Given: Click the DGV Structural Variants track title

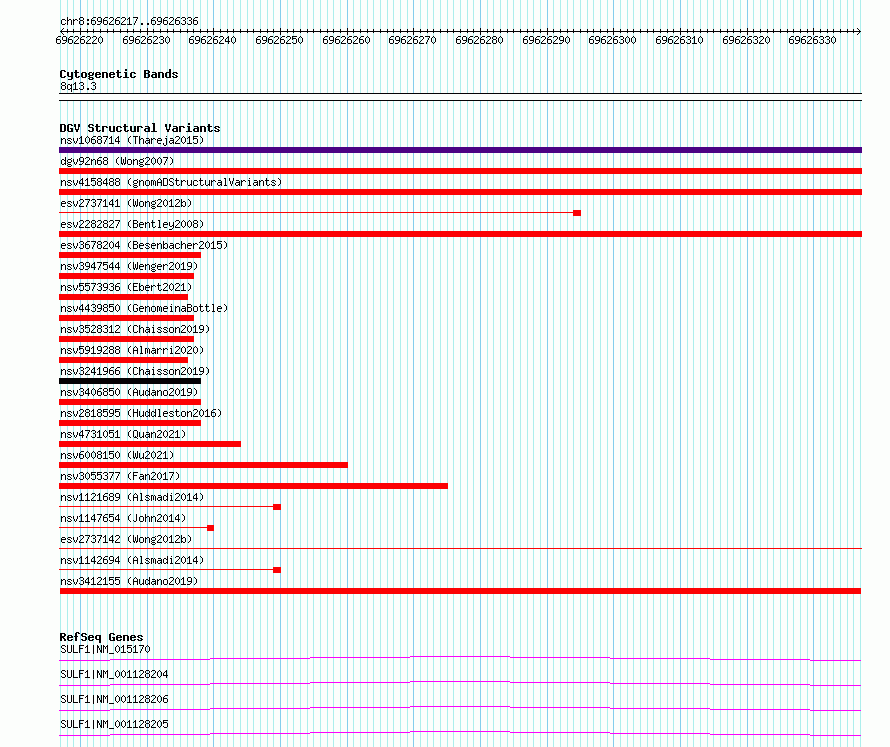Looking at the screenshot, I should 140,128.
